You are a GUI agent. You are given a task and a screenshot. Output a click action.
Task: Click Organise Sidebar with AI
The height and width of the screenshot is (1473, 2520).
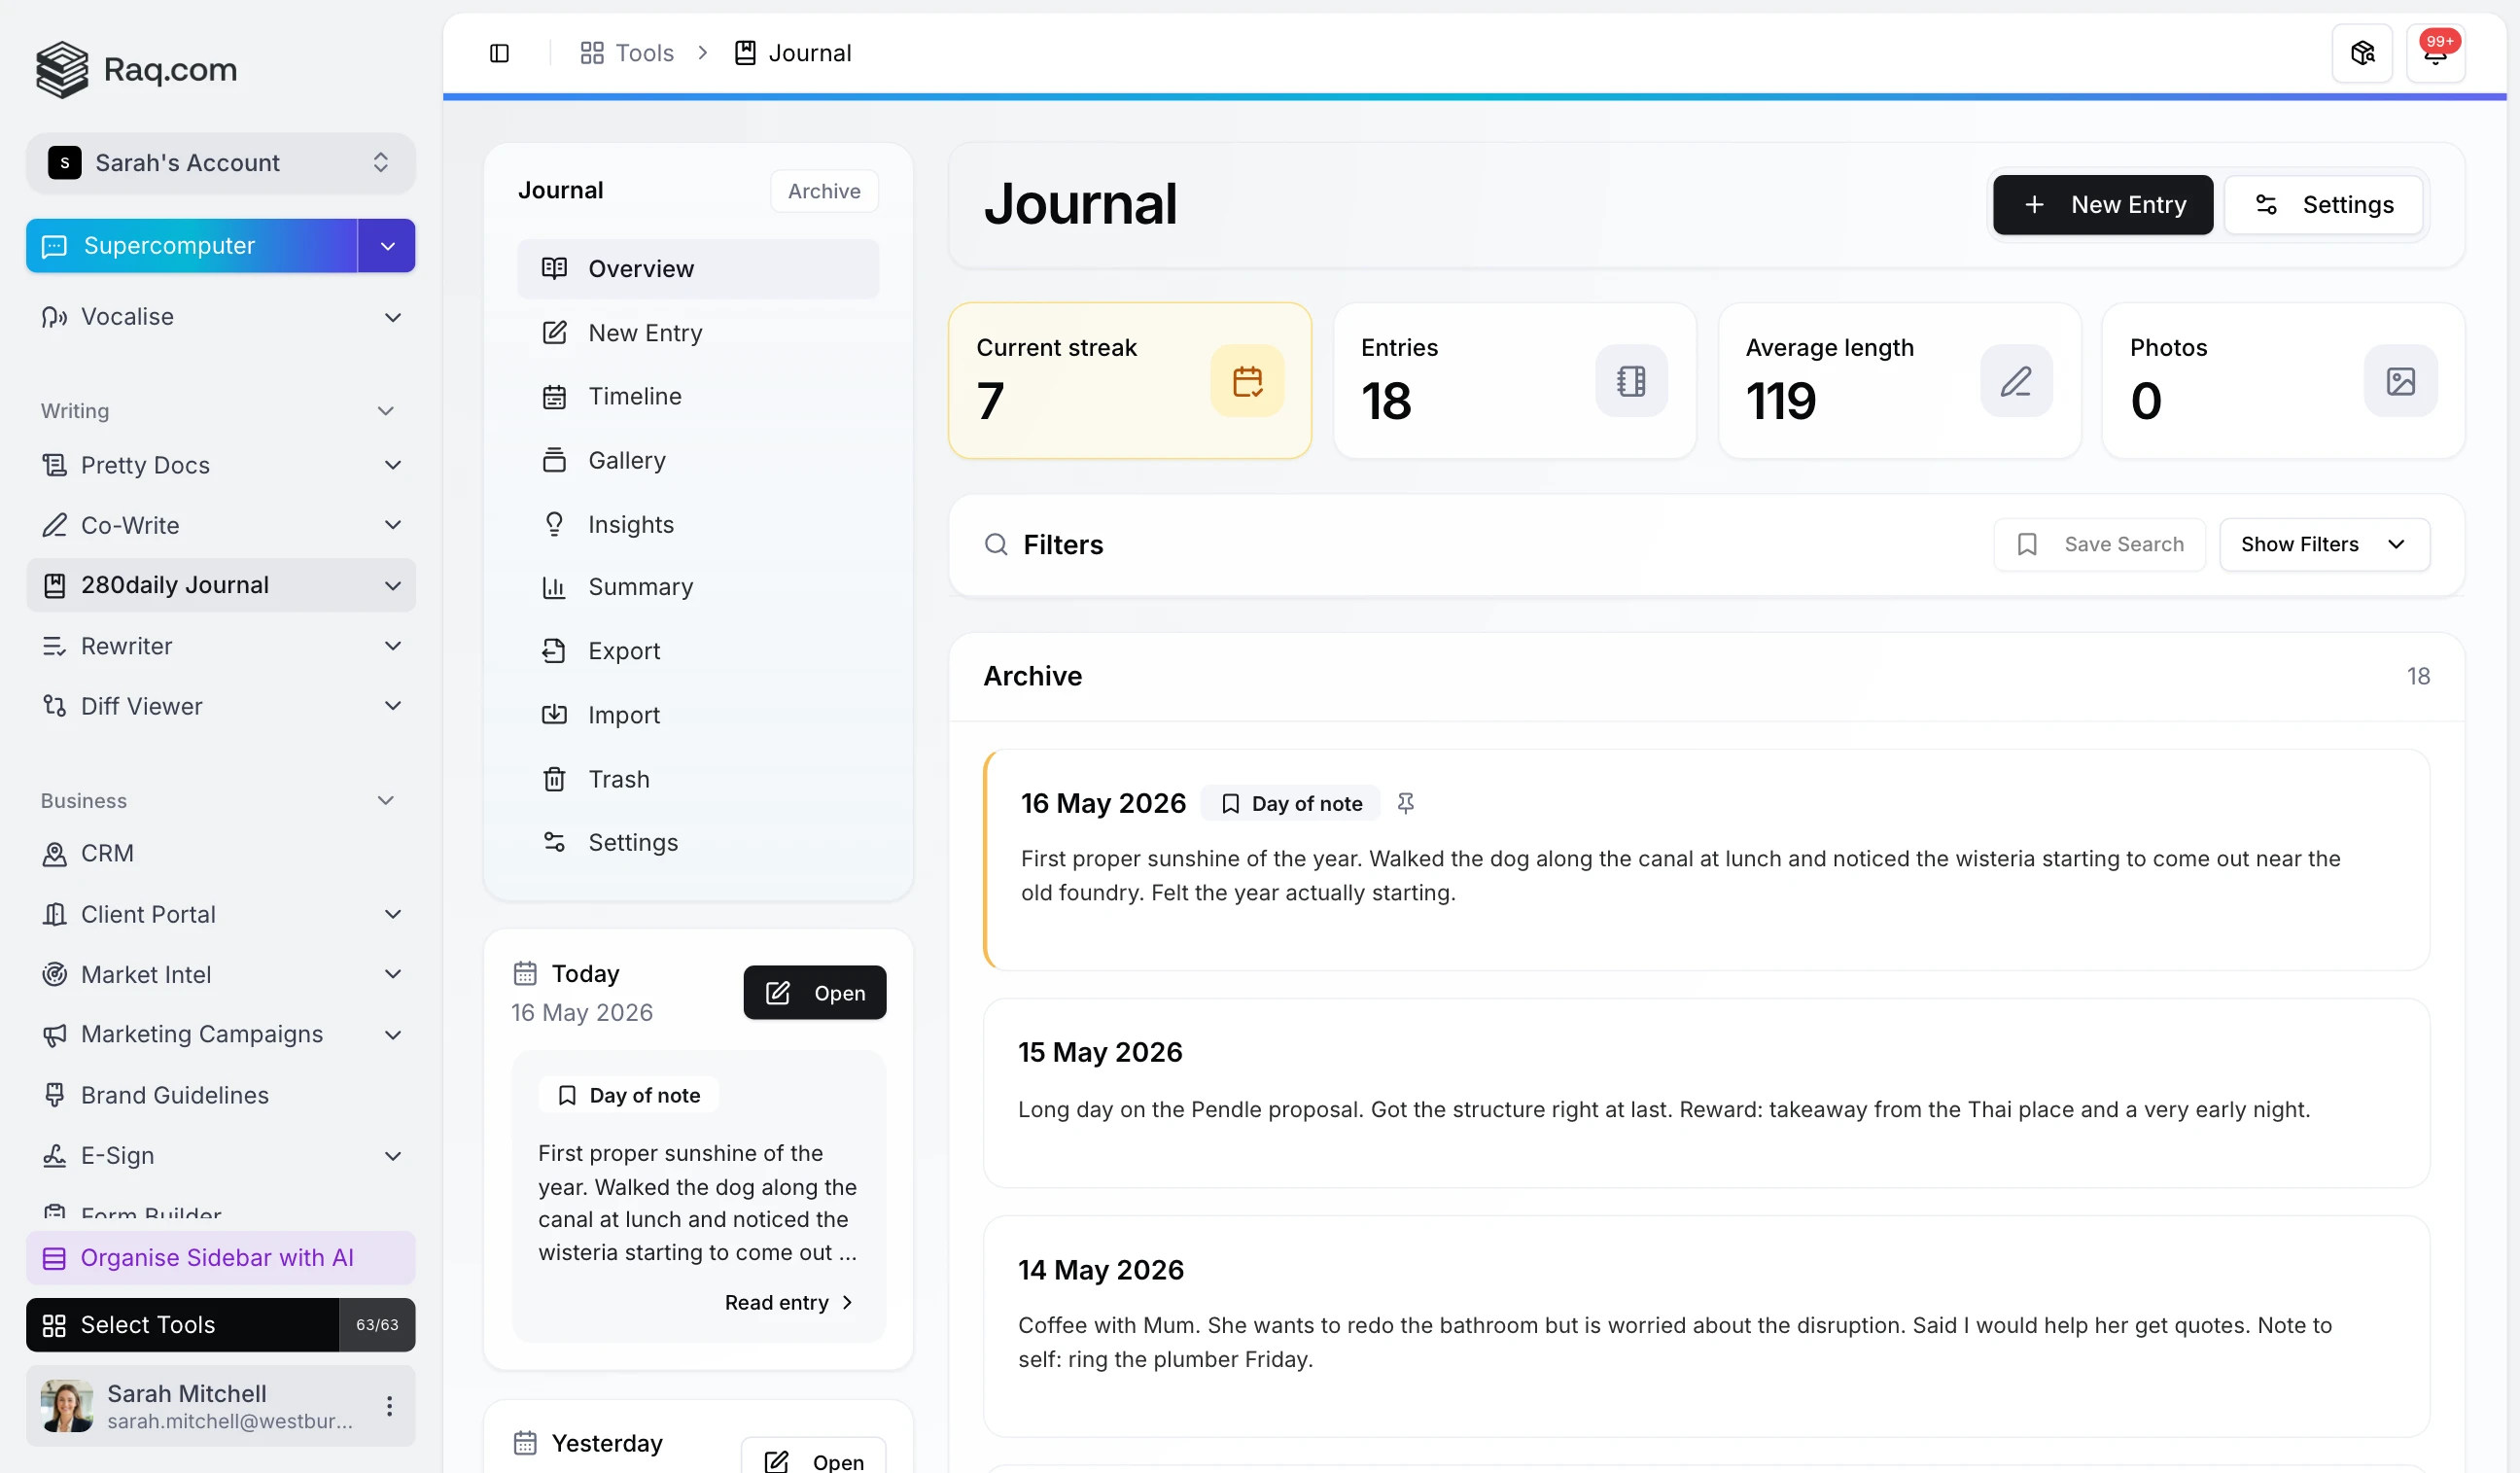point(220,1258)
